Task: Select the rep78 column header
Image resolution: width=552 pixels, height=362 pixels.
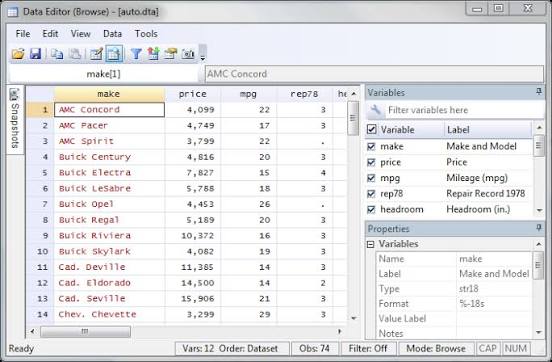Action: point(304,94)
